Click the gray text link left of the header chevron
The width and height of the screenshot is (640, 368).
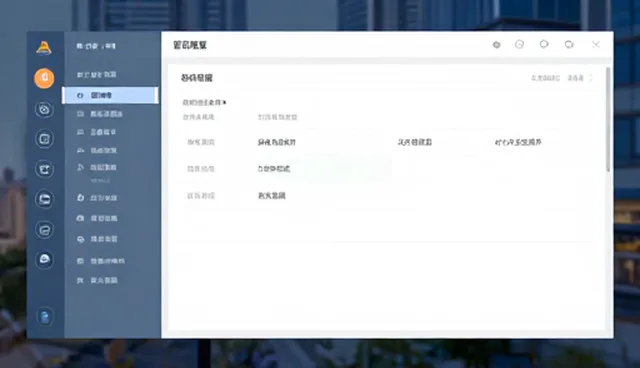point(576,78)
